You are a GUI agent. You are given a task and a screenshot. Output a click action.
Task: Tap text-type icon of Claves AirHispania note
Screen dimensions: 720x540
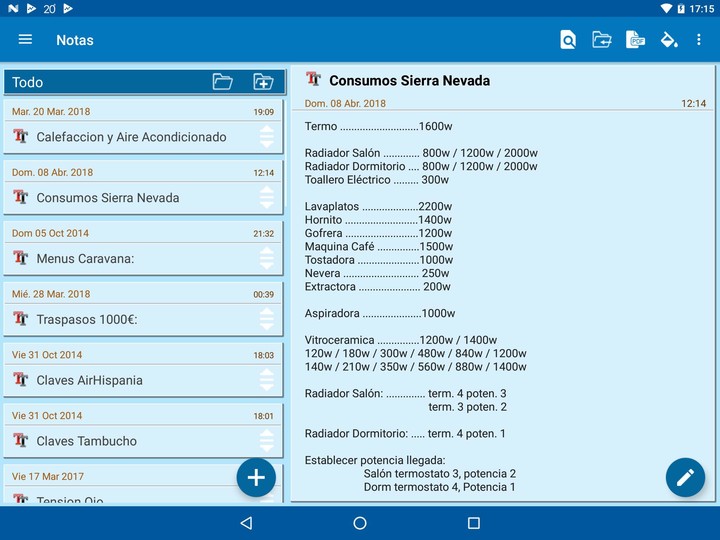[21, 379]
